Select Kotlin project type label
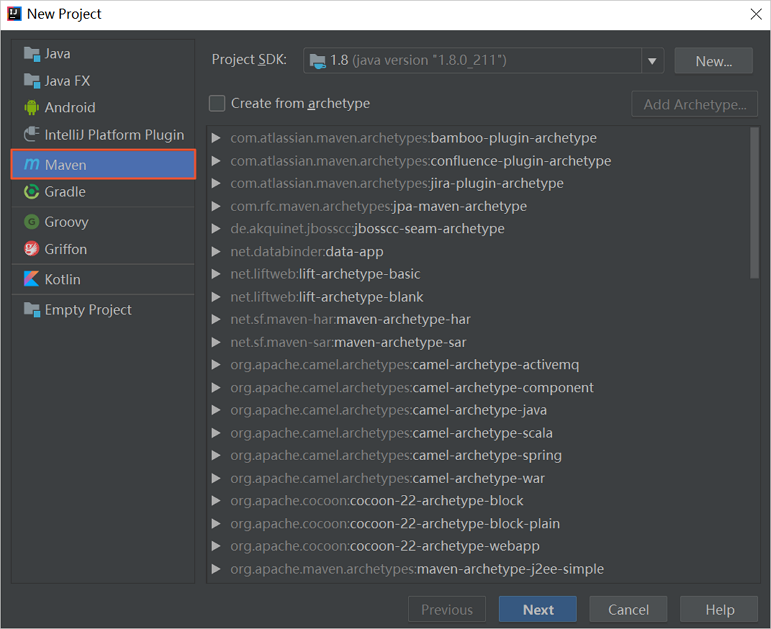Image resolution: width=771 pixels, height=629 pixels. coord(62,279)
